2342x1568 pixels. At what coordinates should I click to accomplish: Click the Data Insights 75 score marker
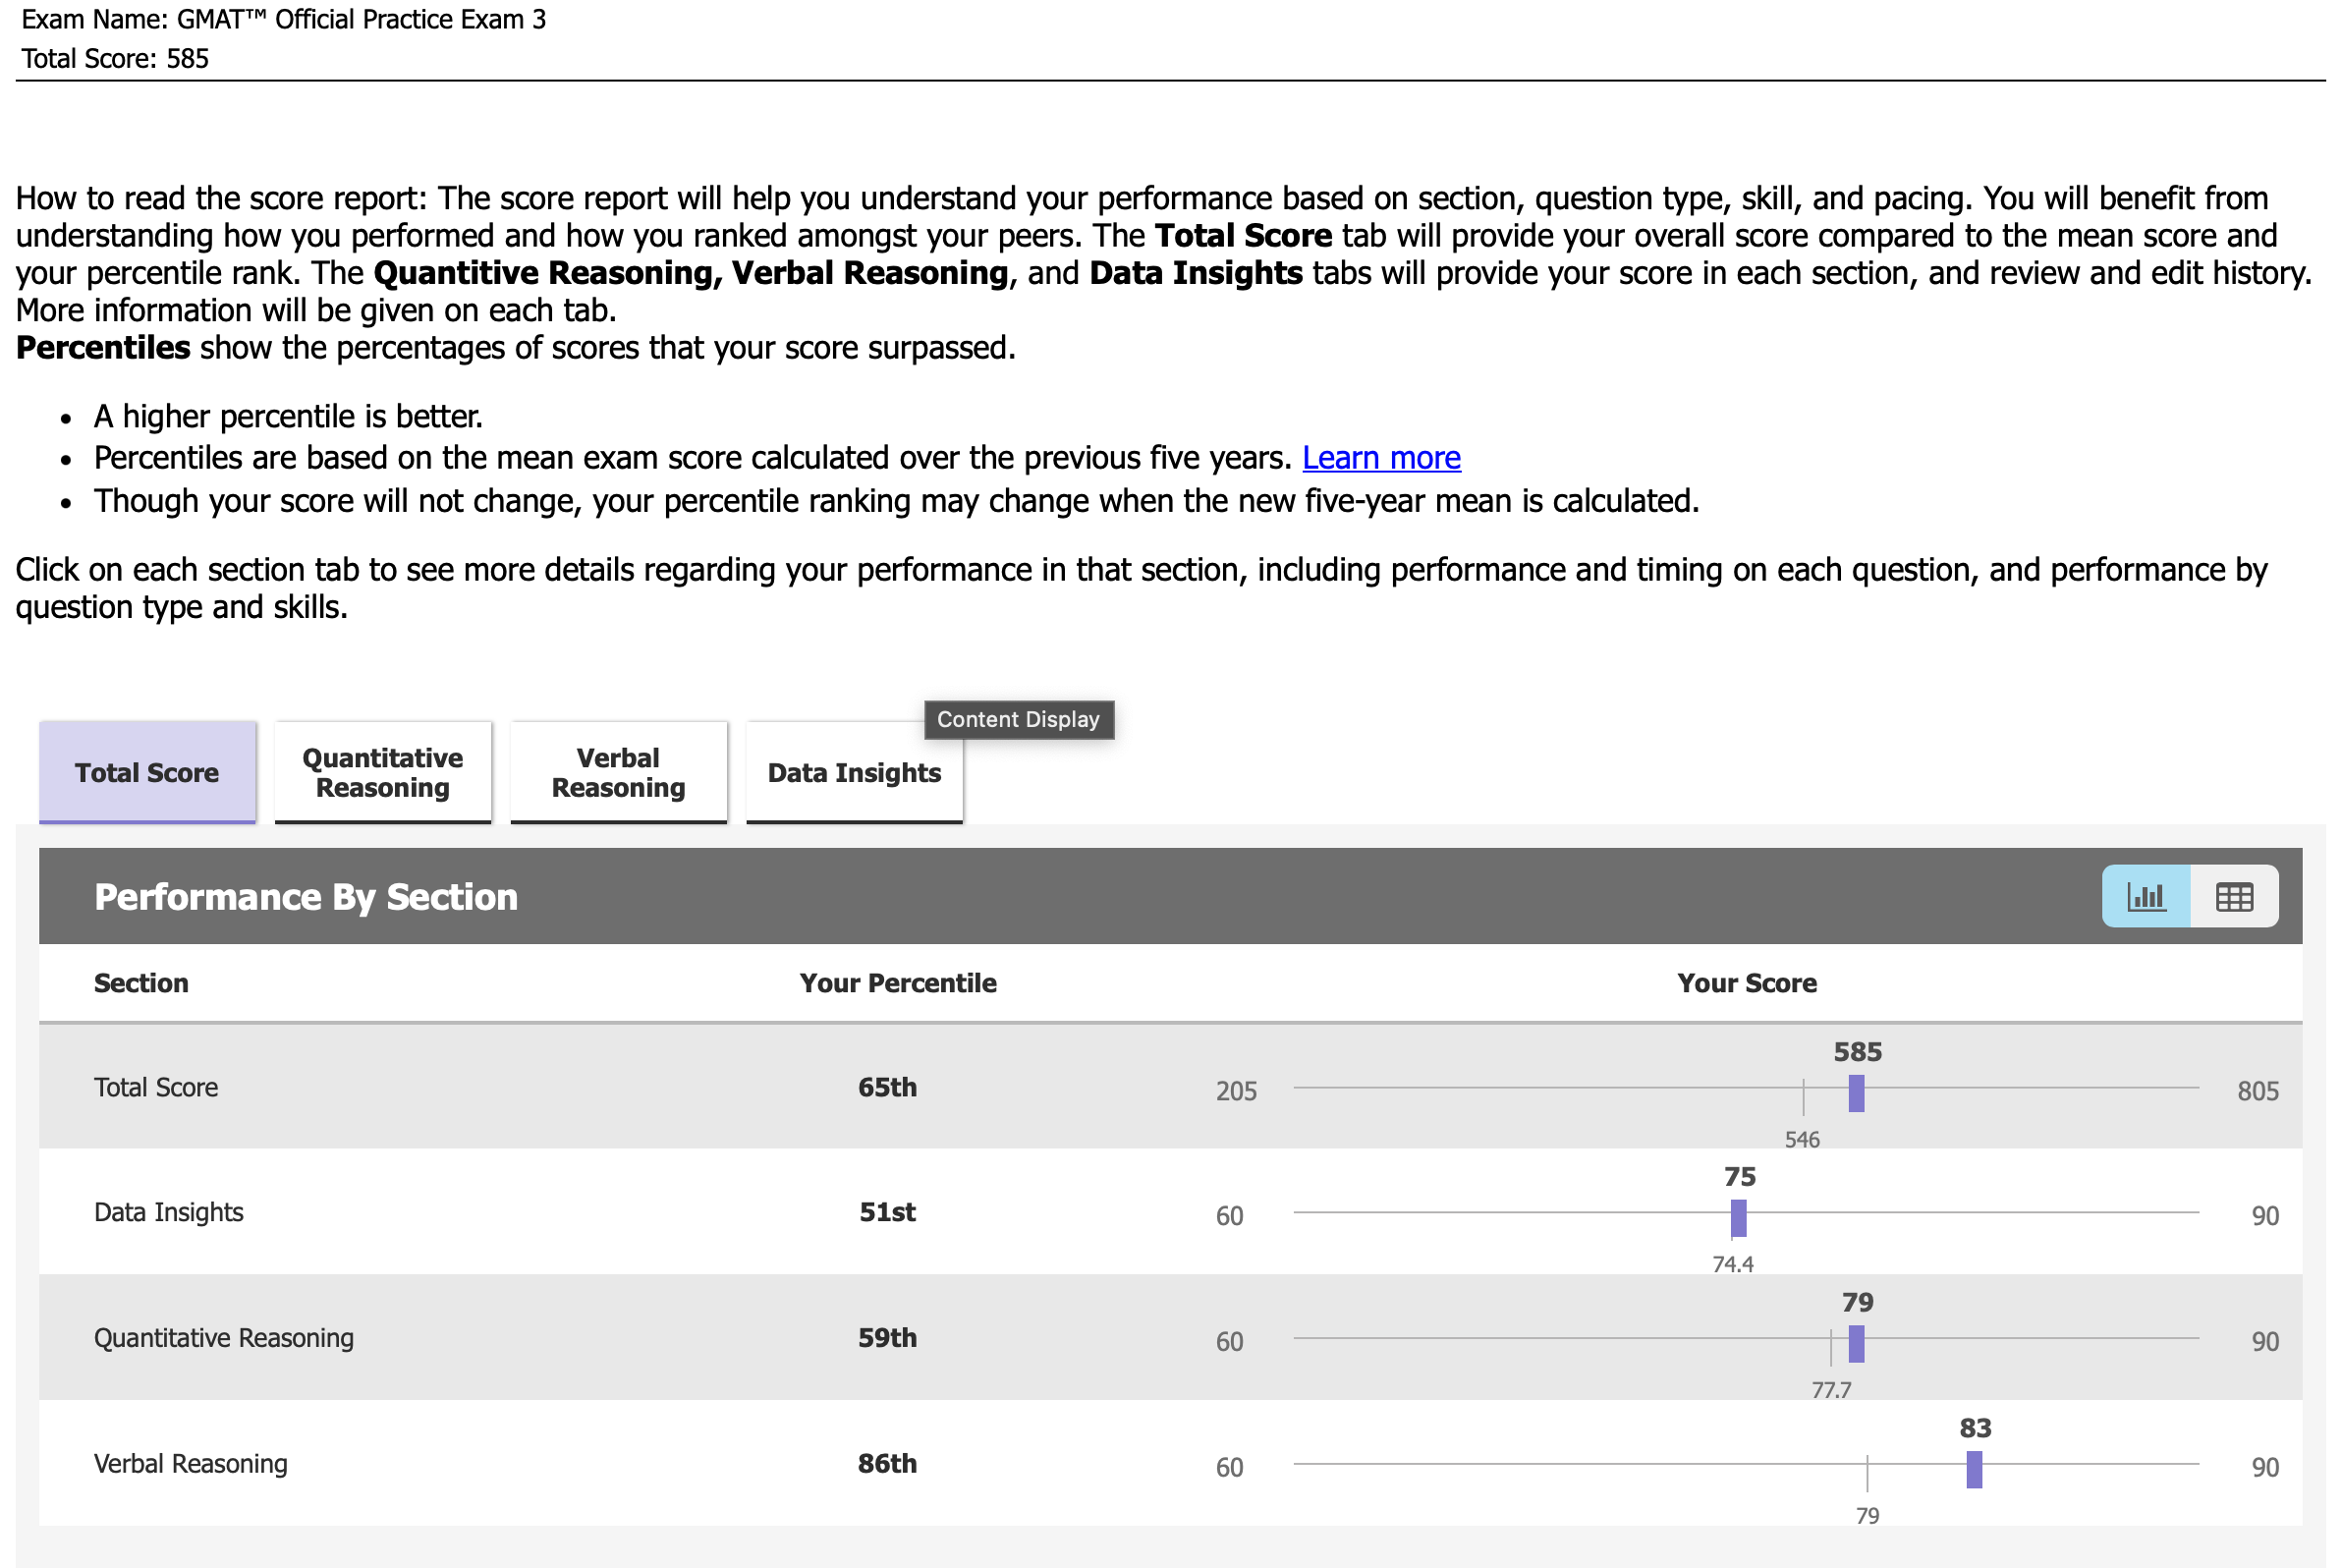(1738, 1218)
